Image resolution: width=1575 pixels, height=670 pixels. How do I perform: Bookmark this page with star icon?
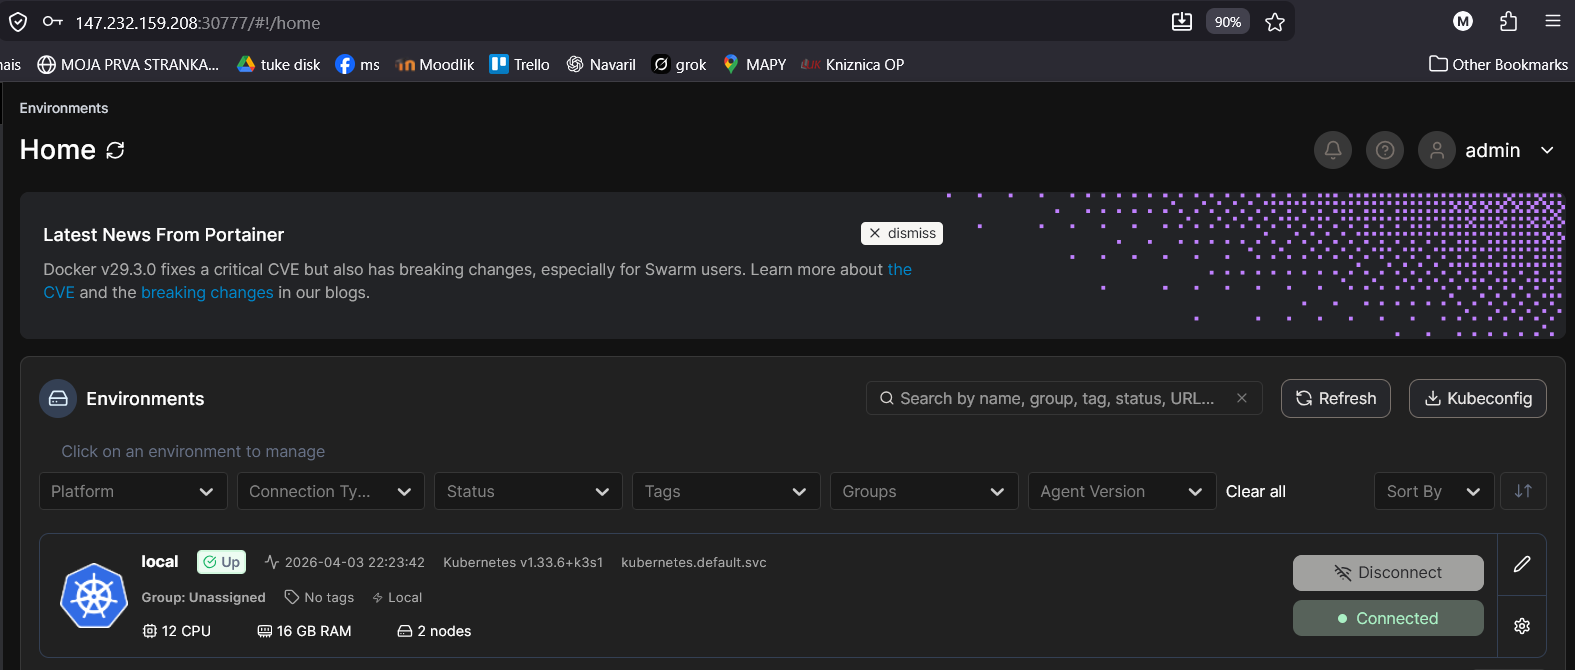pos(1274,22)
